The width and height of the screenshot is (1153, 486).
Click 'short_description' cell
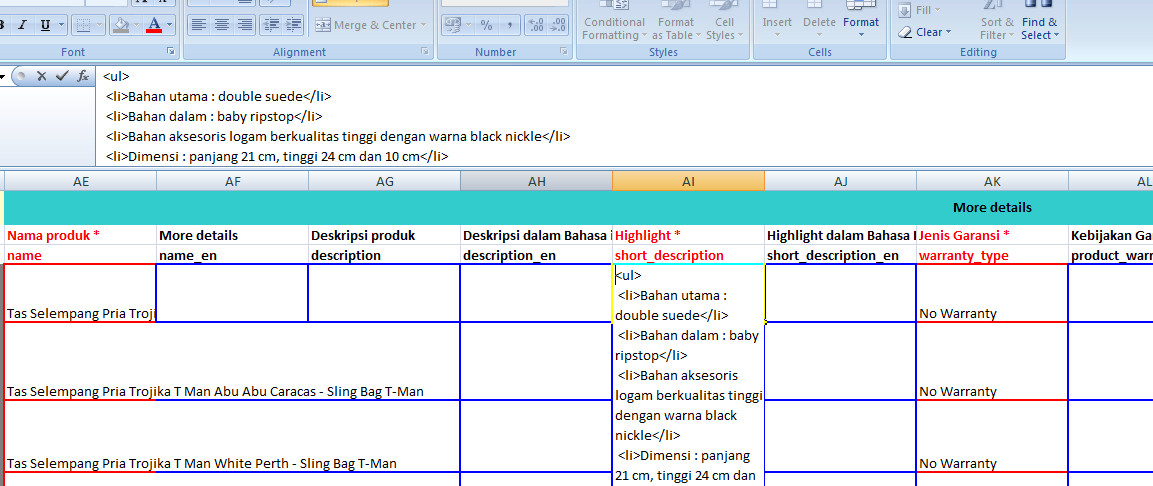[688, 255]
